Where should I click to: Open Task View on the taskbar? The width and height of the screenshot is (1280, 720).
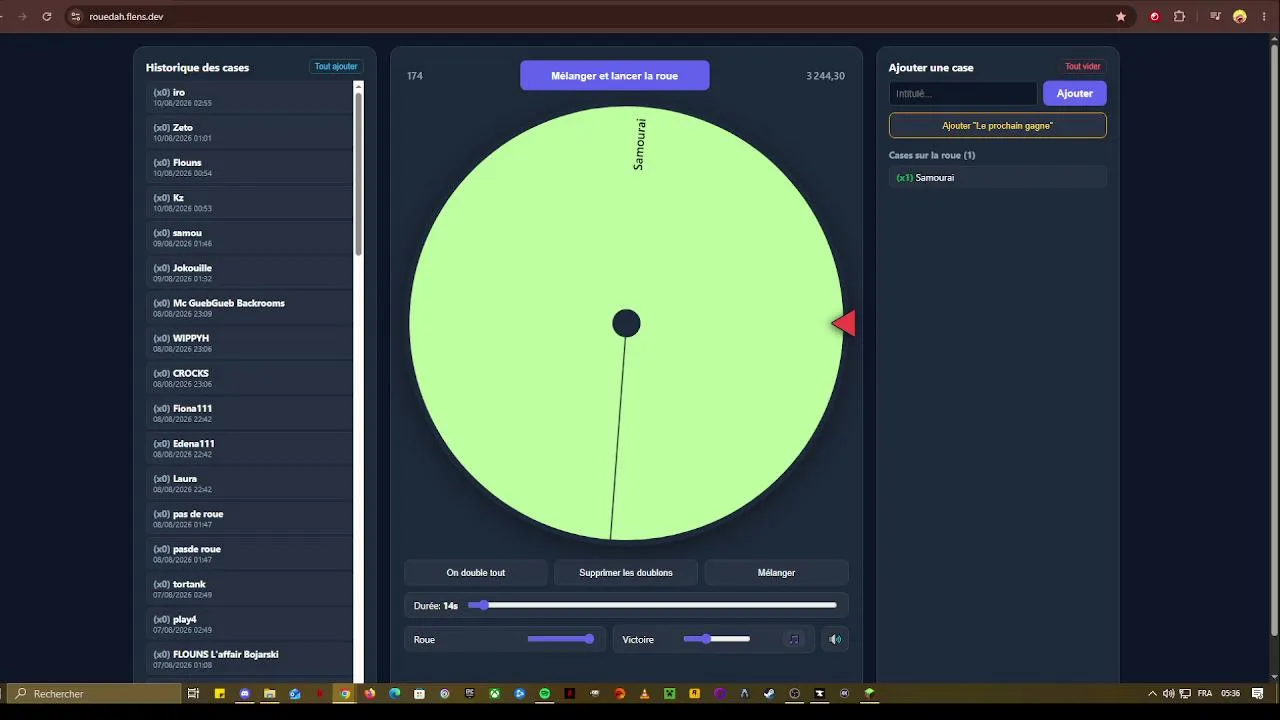pos(194,693)
